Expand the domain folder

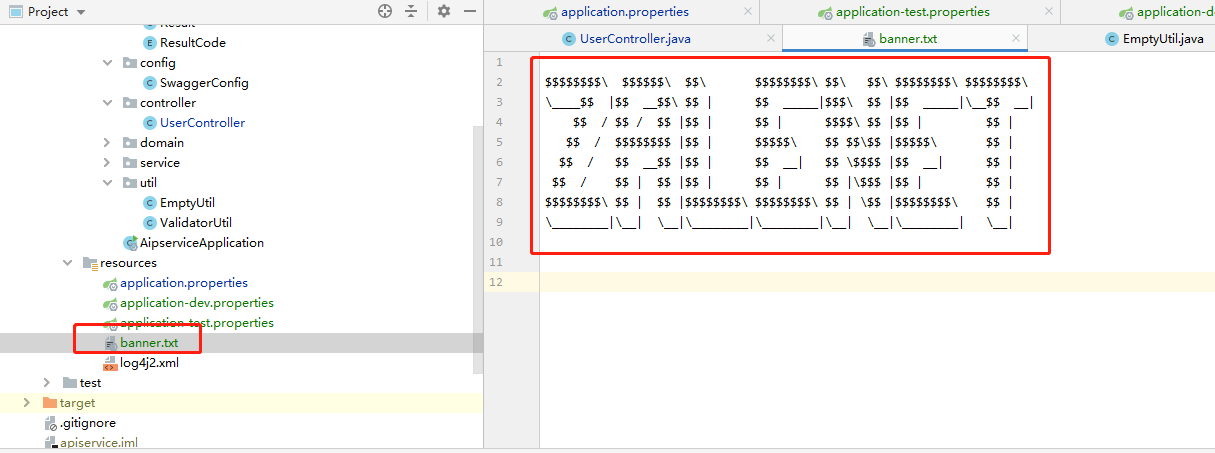[x=108, y=143]
